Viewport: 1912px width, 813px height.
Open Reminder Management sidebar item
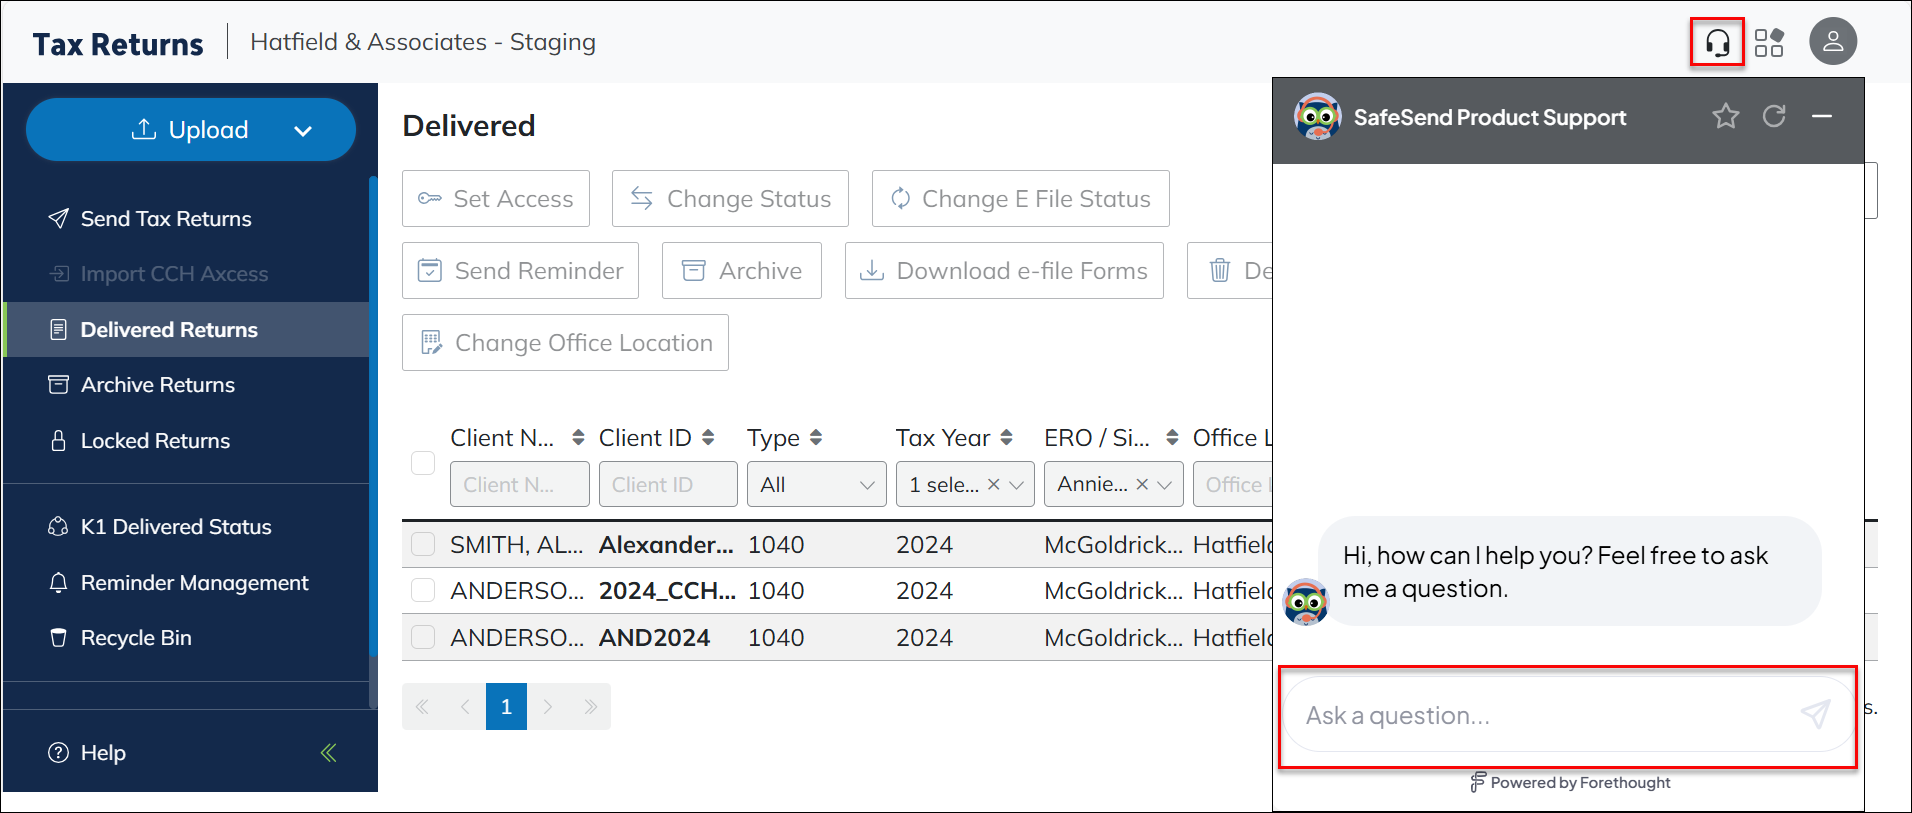[194, 583]
